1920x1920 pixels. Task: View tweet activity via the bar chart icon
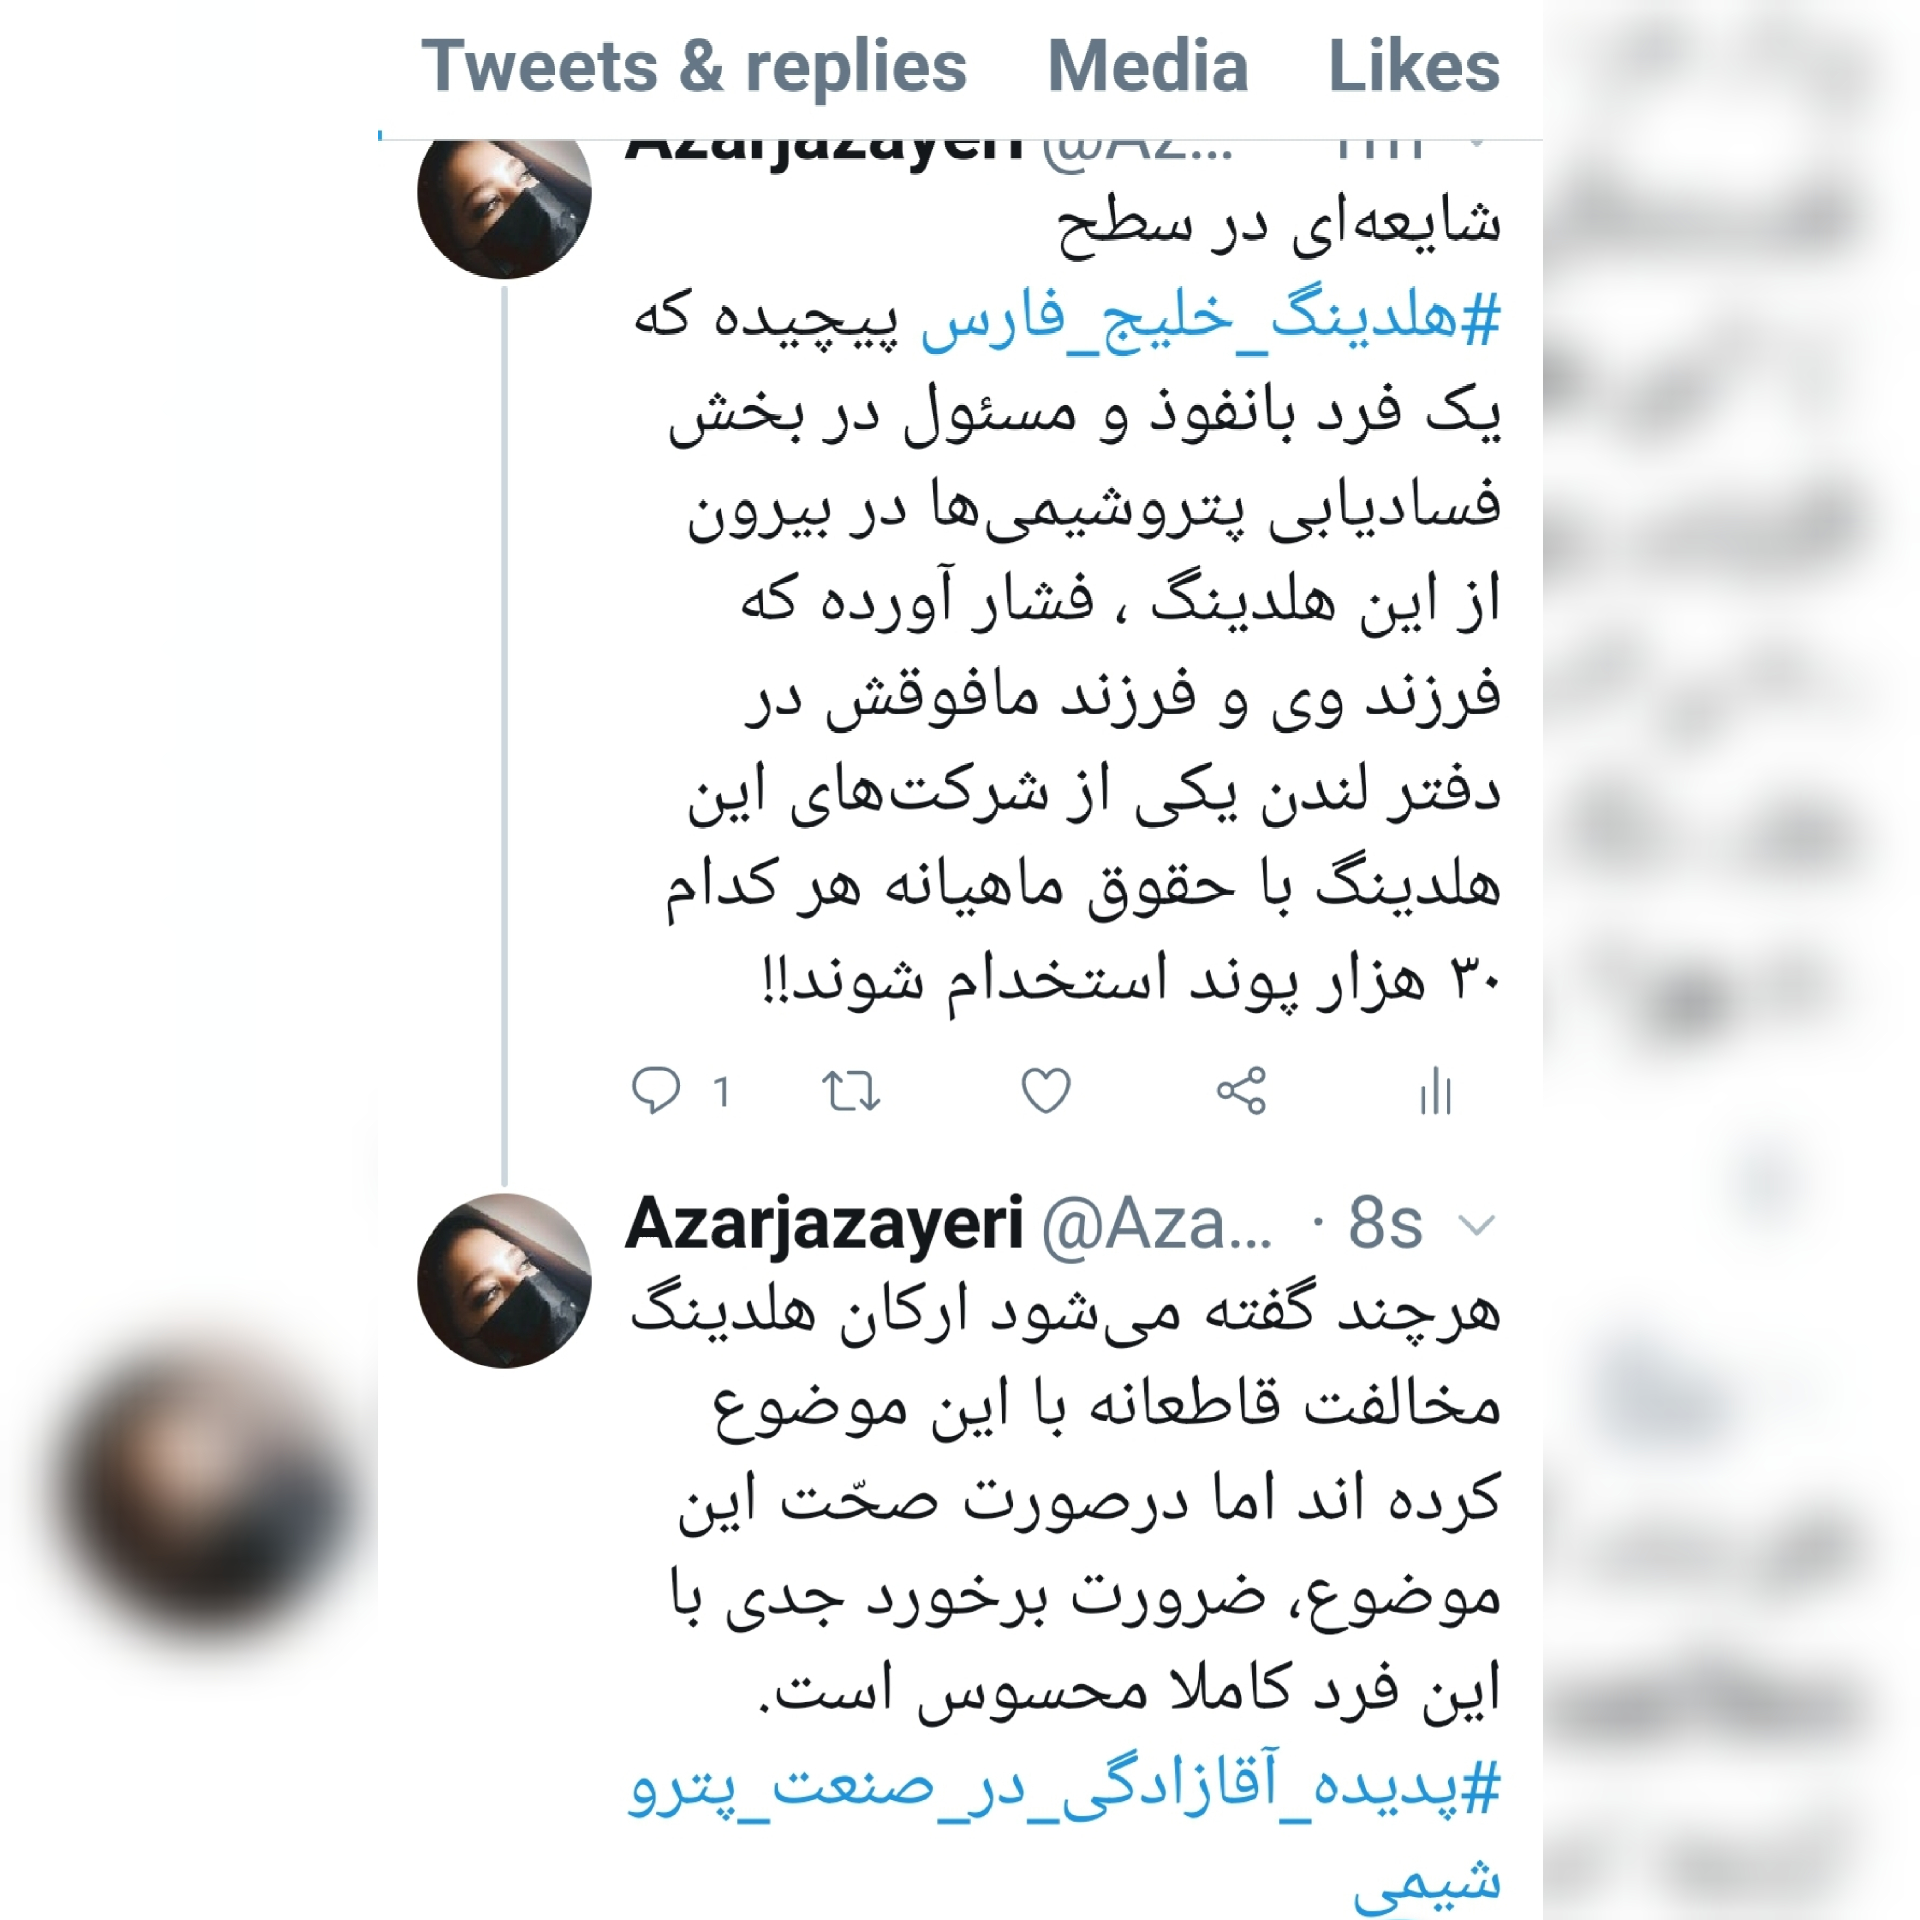pyautogui.click(x=1435, y=1090)
